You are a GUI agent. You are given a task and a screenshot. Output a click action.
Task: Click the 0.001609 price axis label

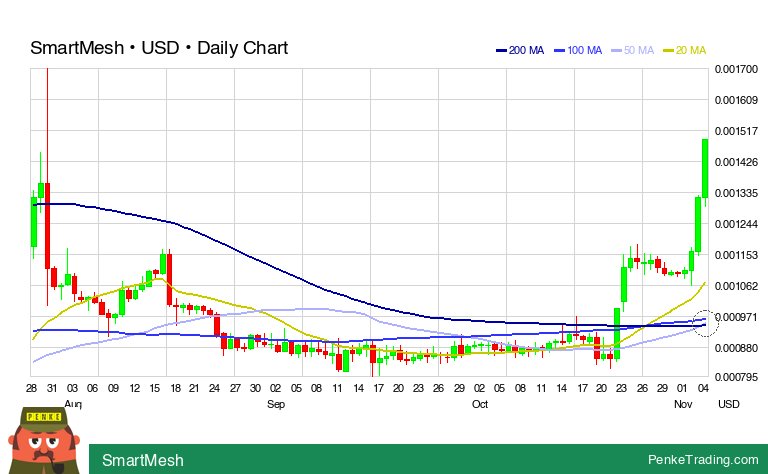click(736, 100)
